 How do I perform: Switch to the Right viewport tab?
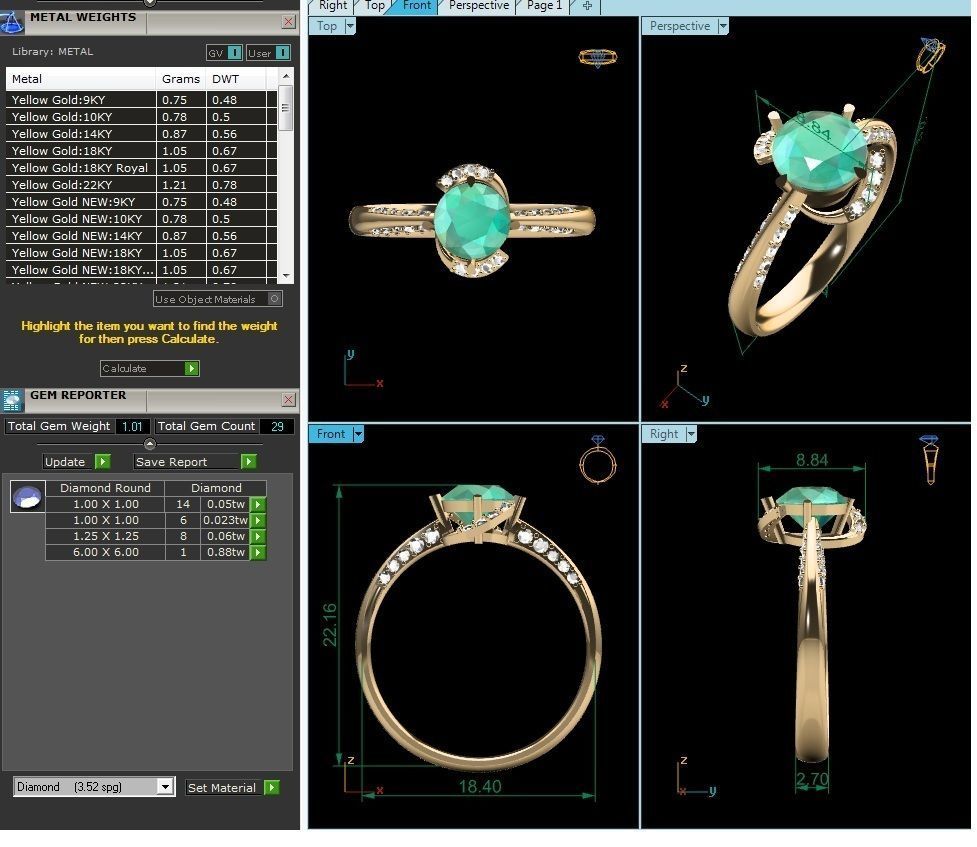pyautogui.click(x=332, y=6)
